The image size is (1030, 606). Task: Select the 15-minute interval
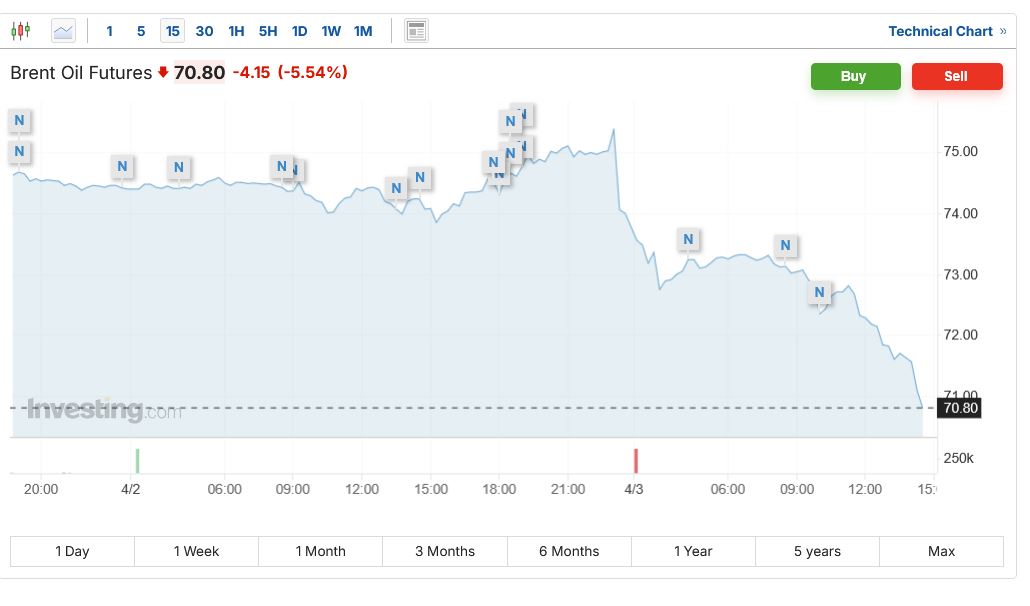coord(172,31)
